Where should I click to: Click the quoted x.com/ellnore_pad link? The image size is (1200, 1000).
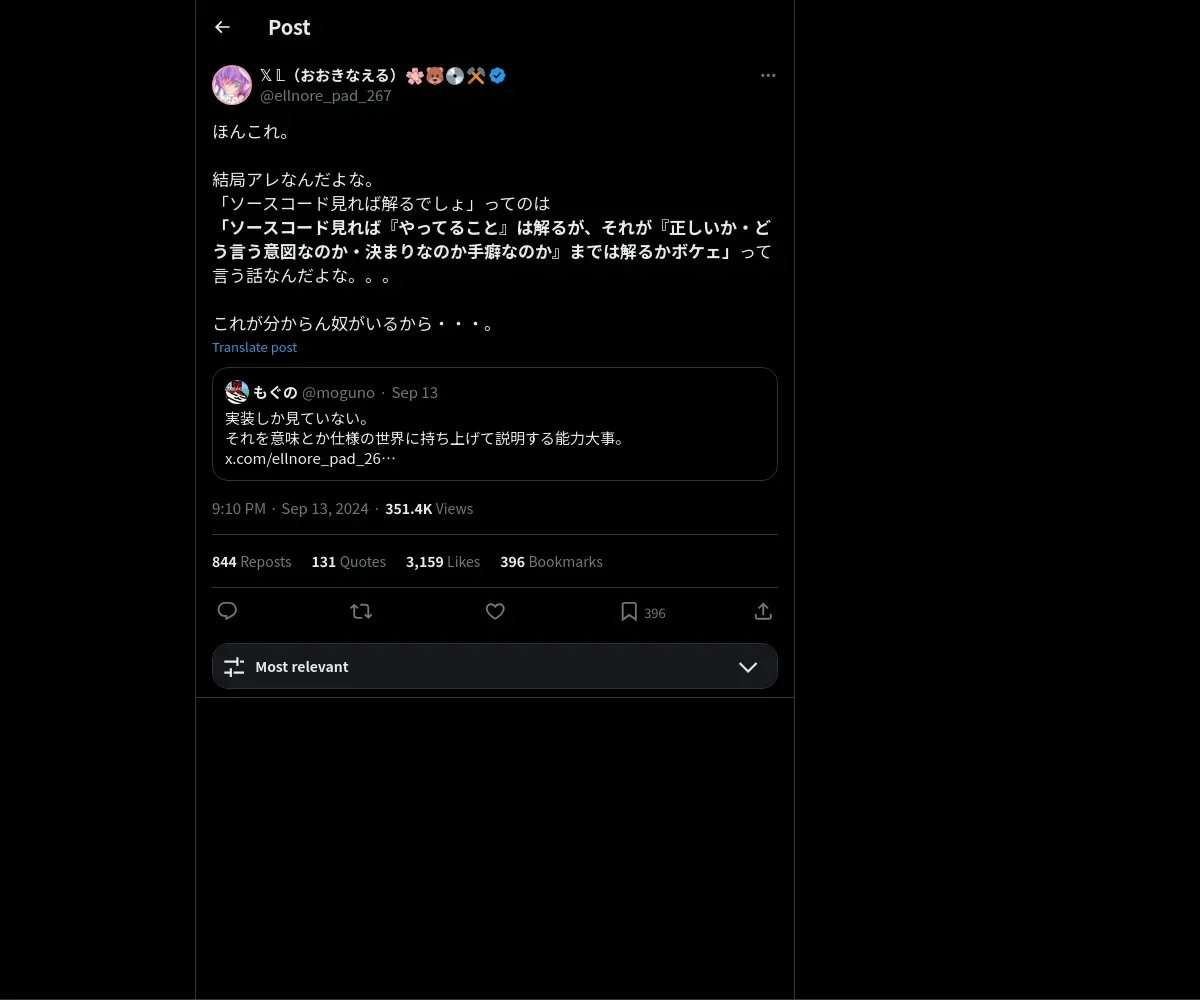pyautogui.click(x=310, y=459)
